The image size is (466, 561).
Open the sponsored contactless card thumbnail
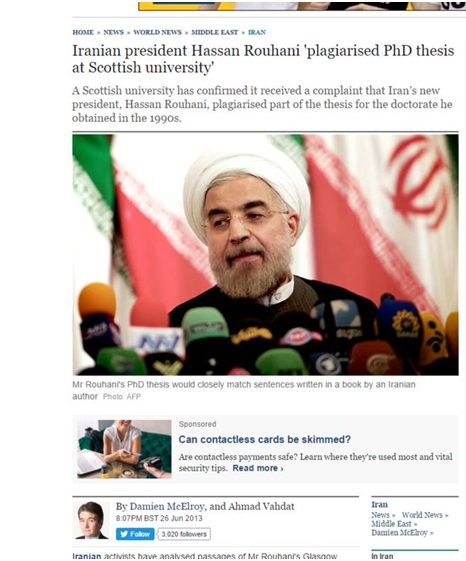click(x=124, y=449)
